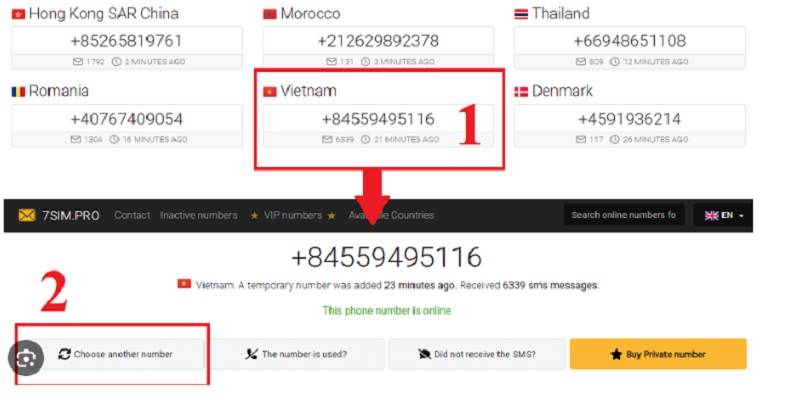800x400 pixels.
Task: Click the camera lens search icon overlay
Action: click(26, 358)
